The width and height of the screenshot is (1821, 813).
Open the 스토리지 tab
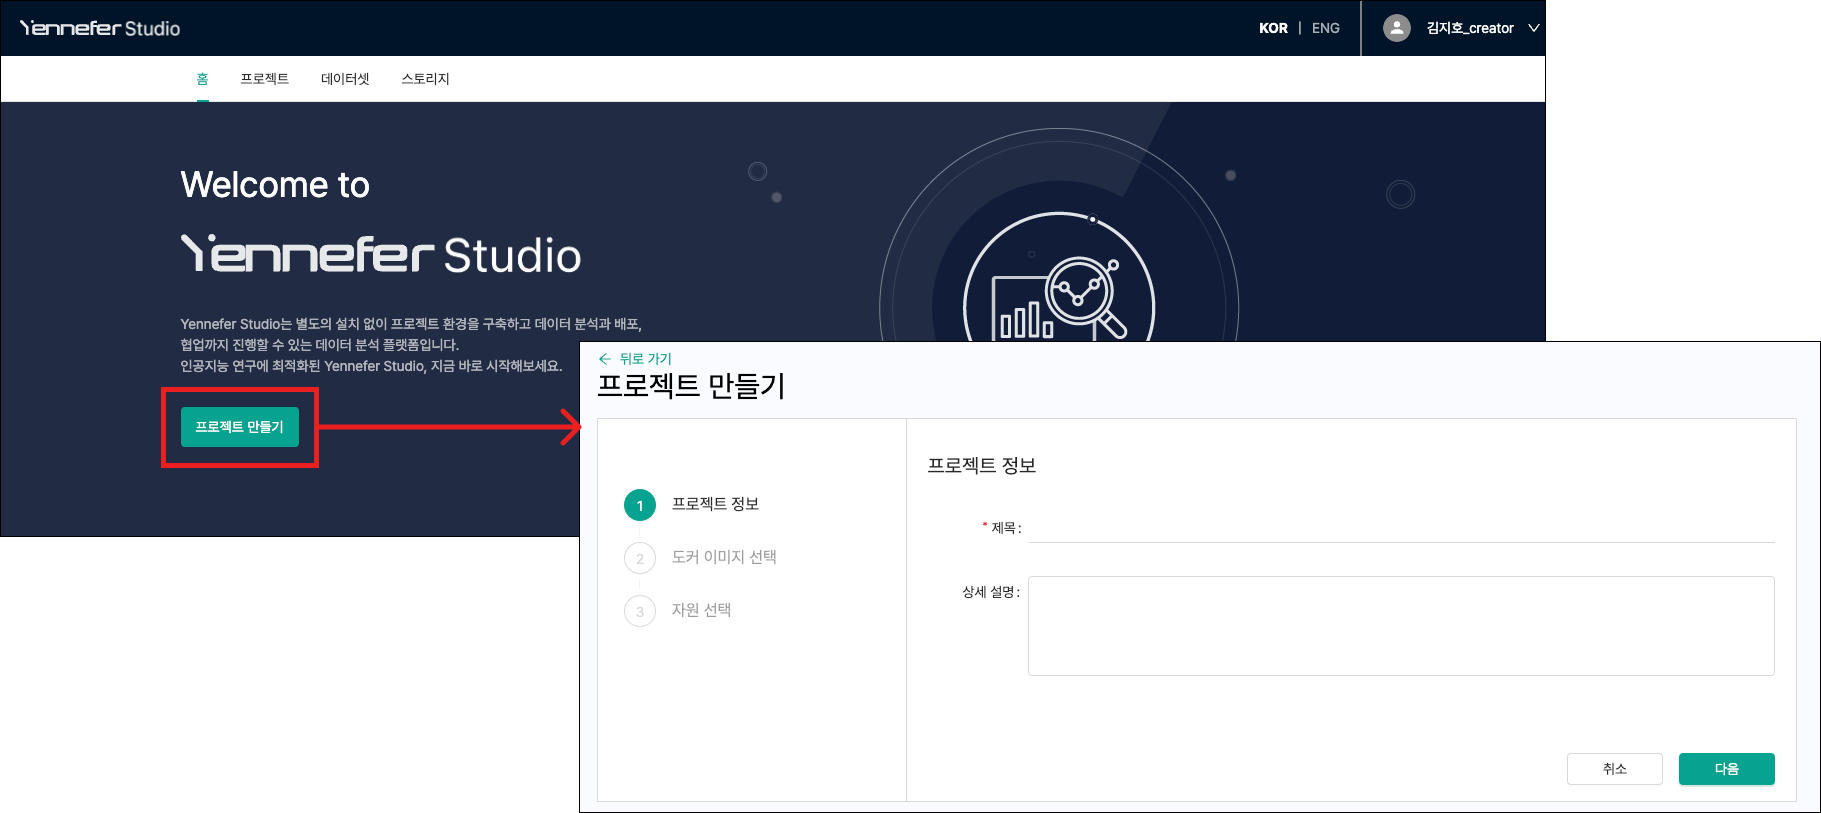click(x=425, y=79)
